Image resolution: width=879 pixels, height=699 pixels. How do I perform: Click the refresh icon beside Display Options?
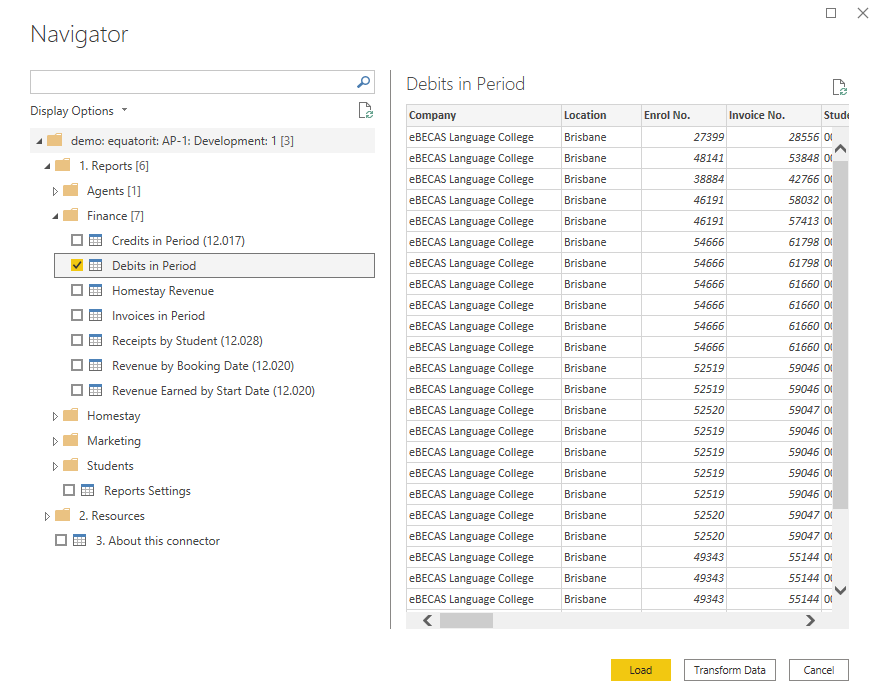click(366, 111)
